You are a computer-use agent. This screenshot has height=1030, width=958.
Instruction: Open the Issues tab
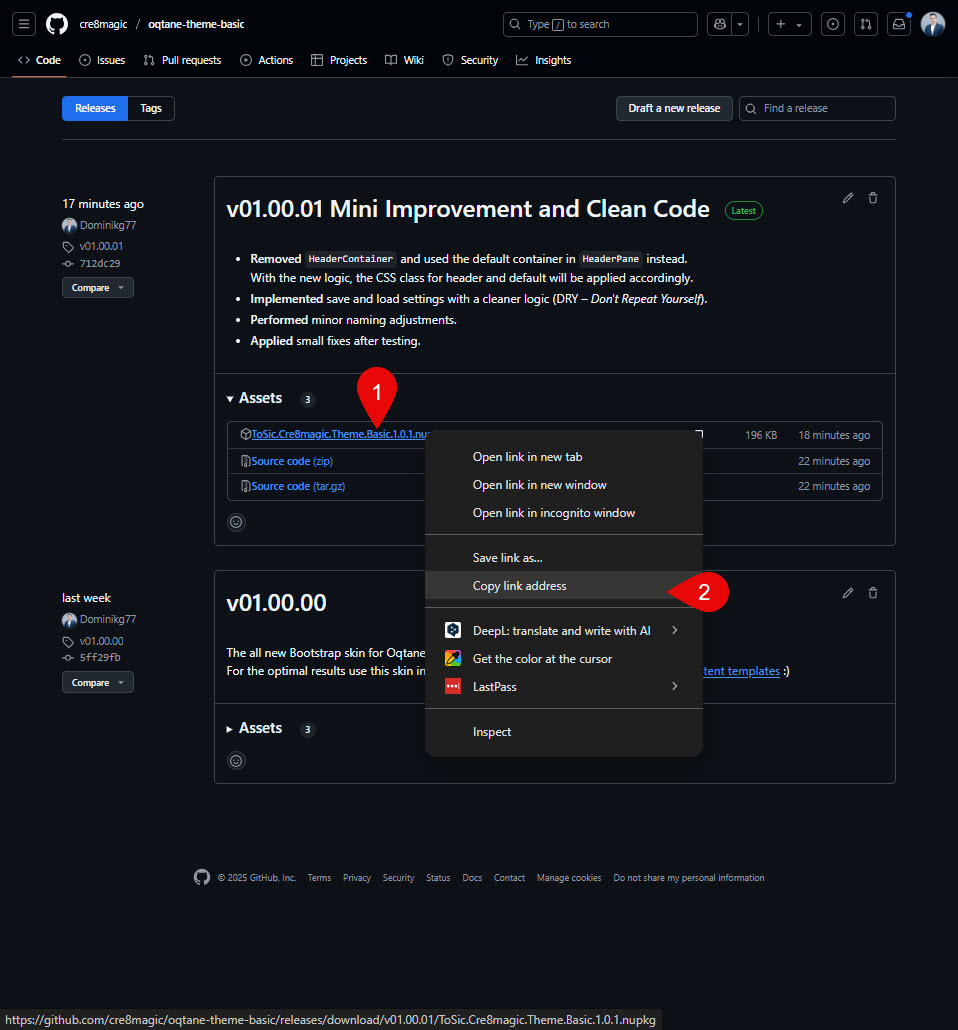click(x=102, y=60)
